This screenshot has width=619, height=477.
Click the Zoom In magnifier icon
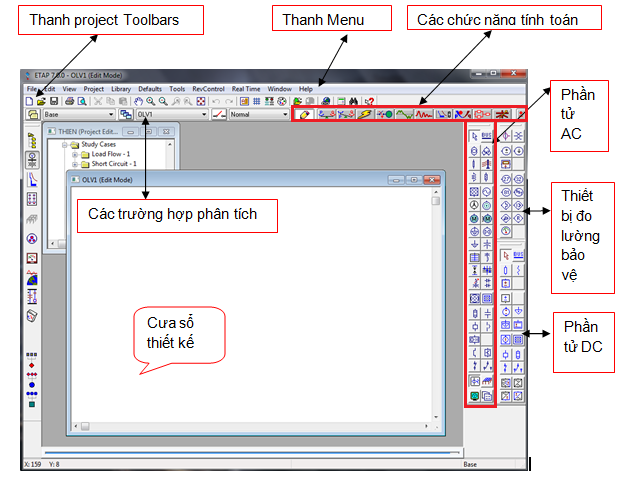tap(150, 101)
